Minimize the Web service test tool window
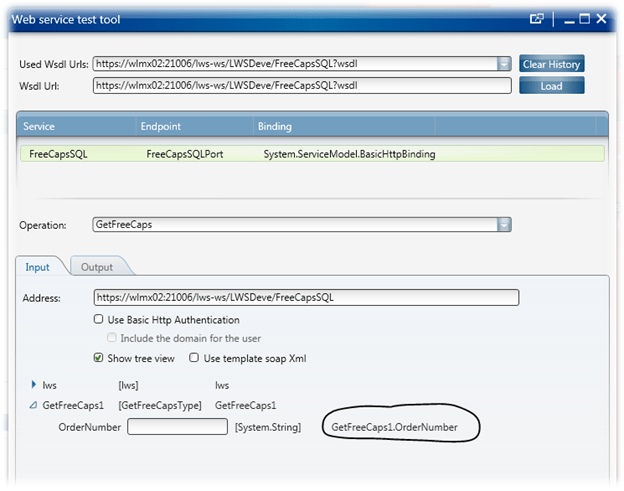This screenshot has height=491, width=624. [x=568, y=18]
